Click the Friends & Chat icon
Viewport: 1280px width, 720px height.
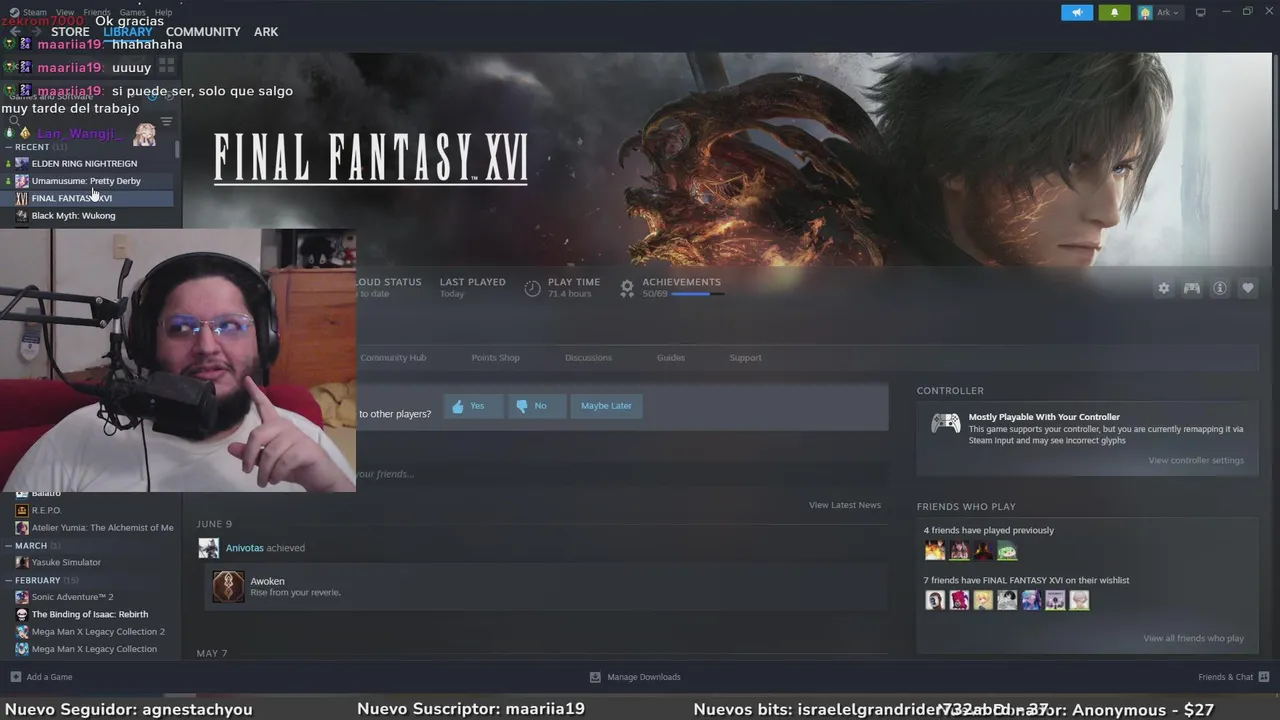click(x=1264, y=677)
